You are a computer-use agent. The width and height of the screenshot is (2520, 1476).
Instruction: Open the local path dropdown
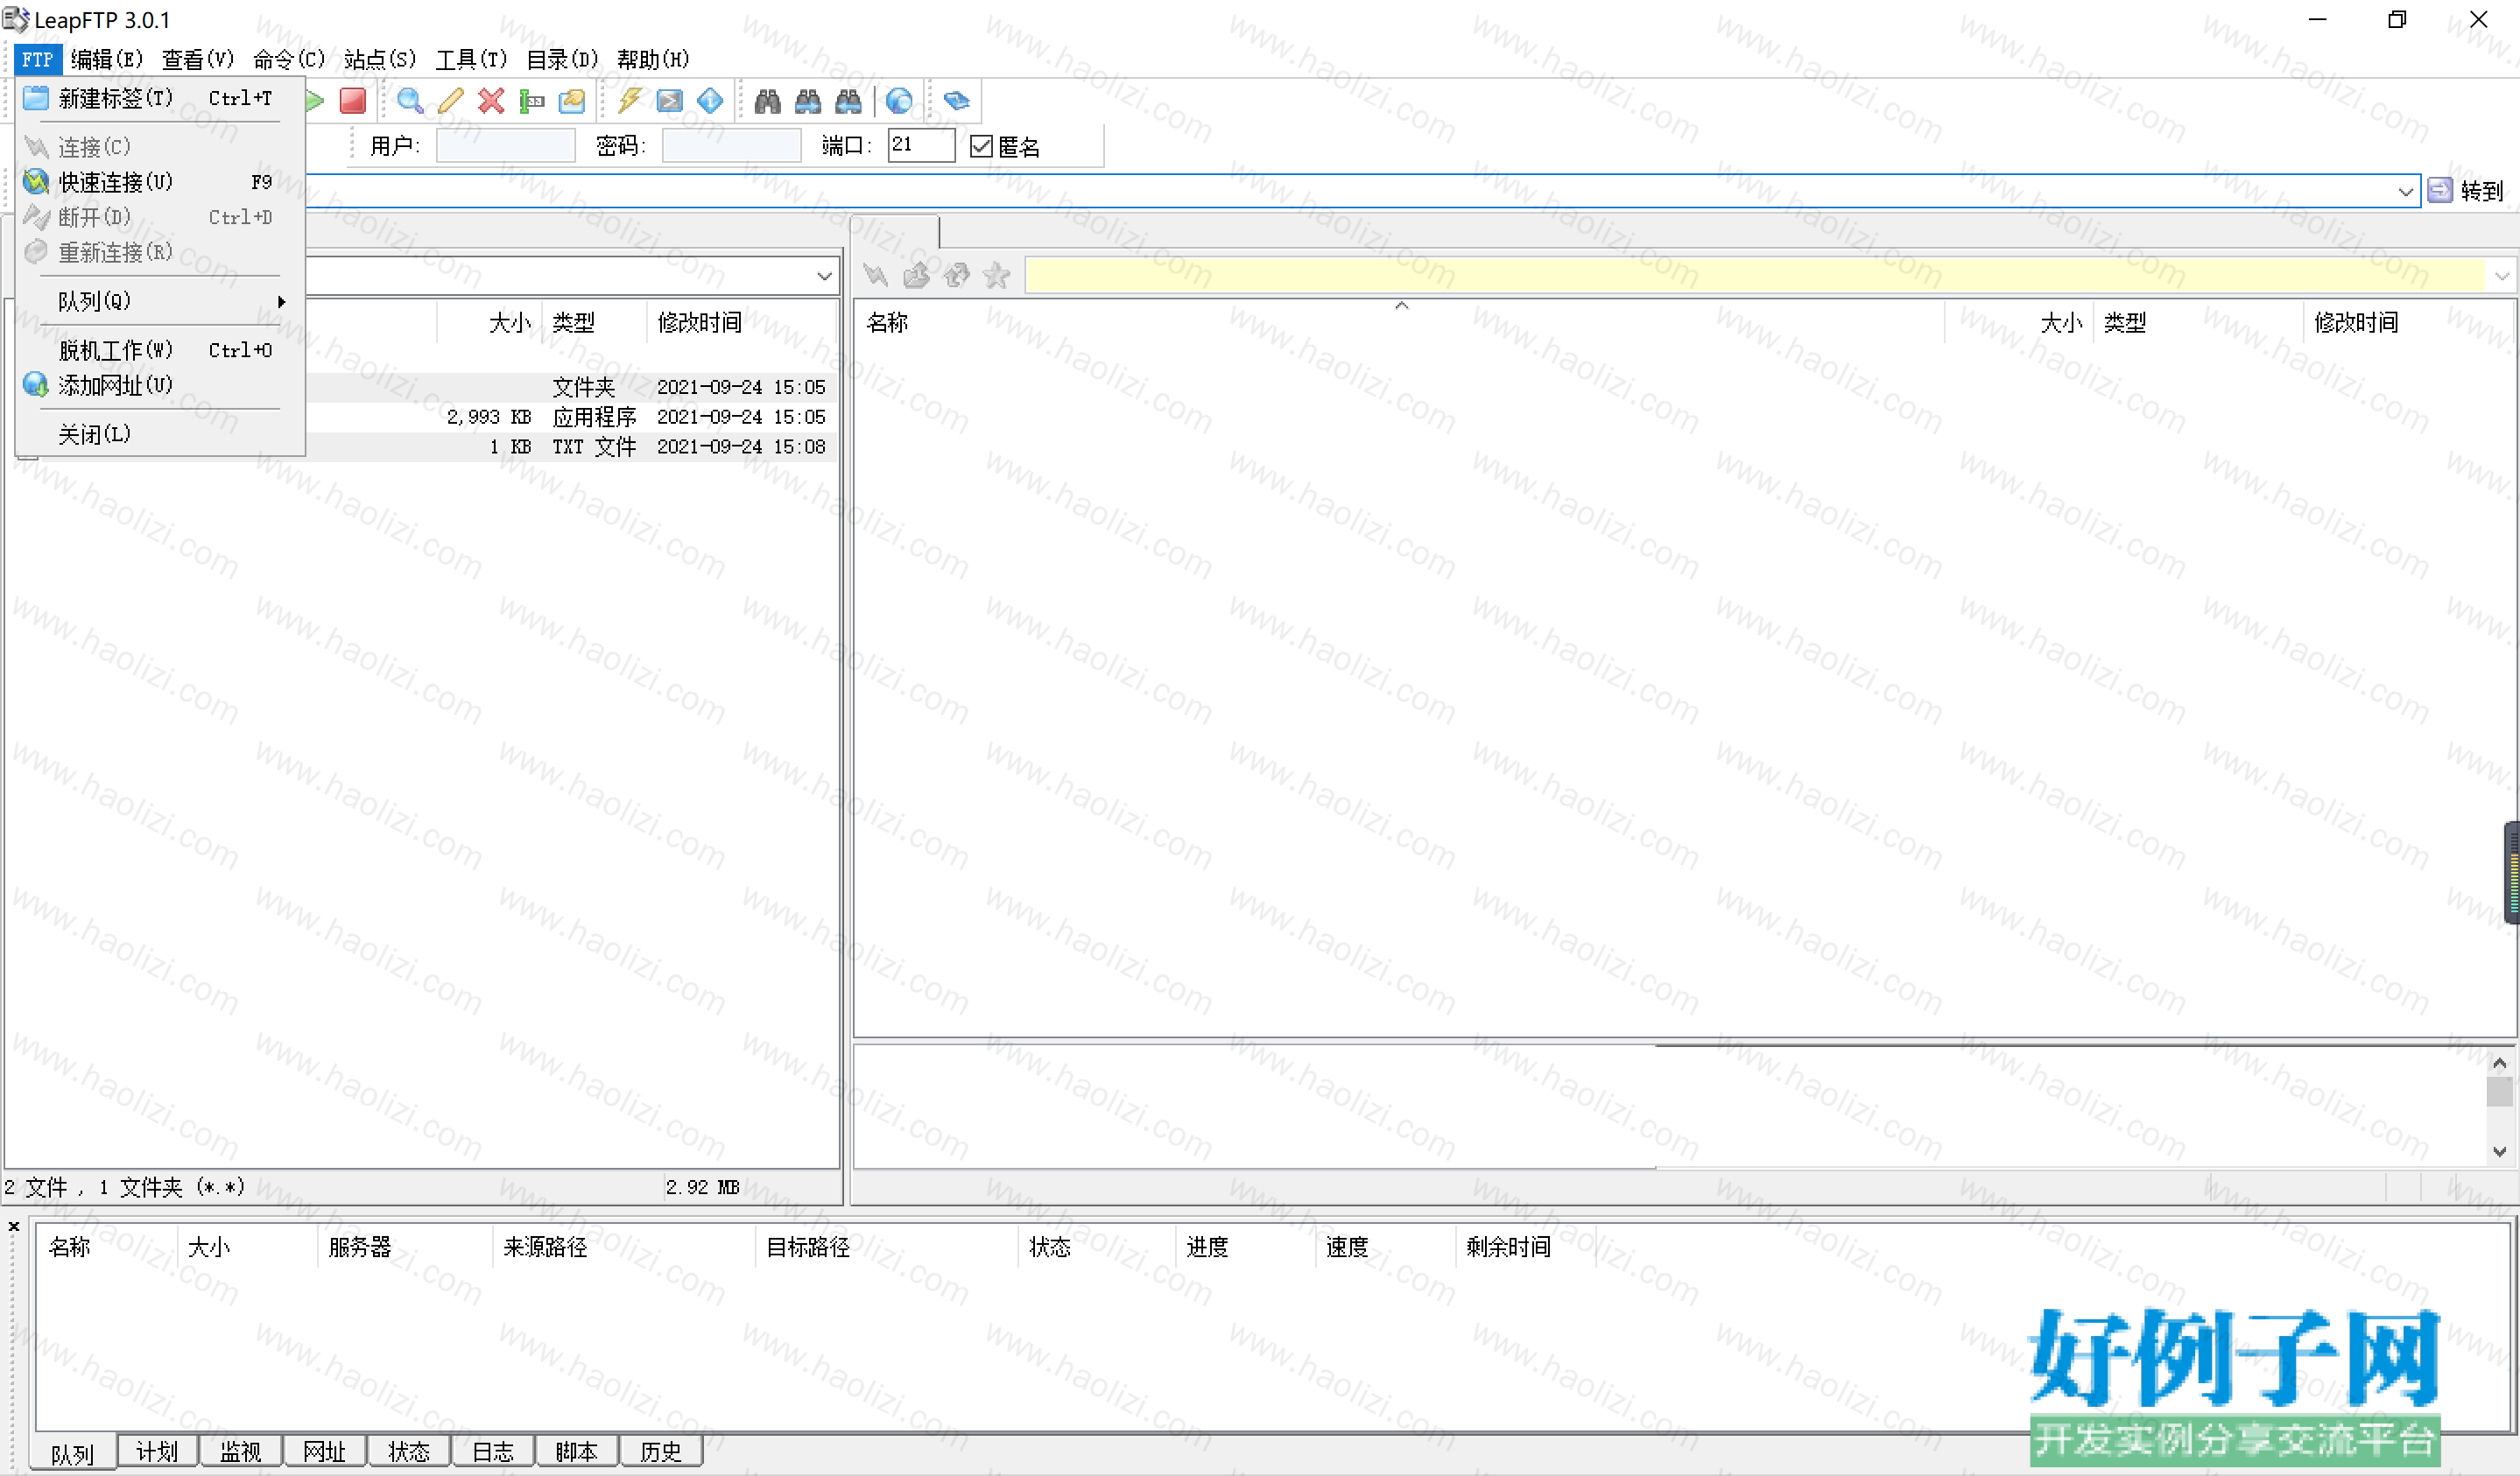pos(824,276)
